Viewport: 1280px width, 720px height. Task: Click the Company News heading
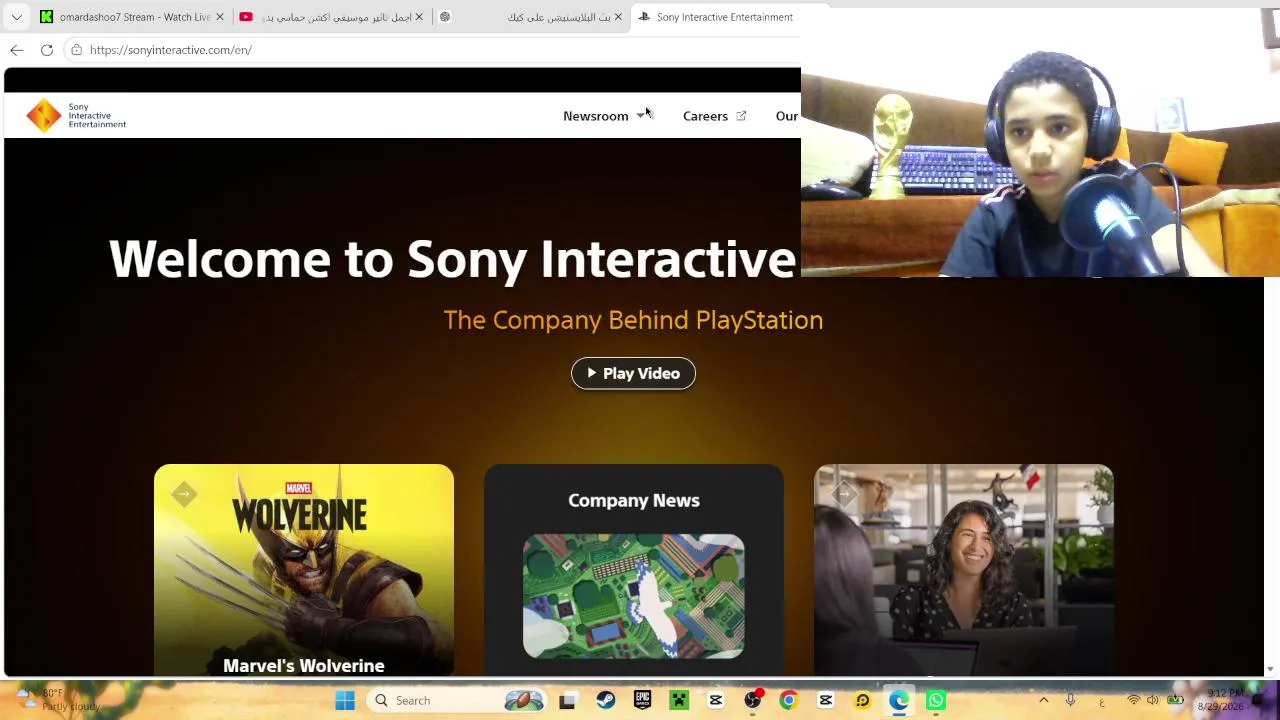634,500
